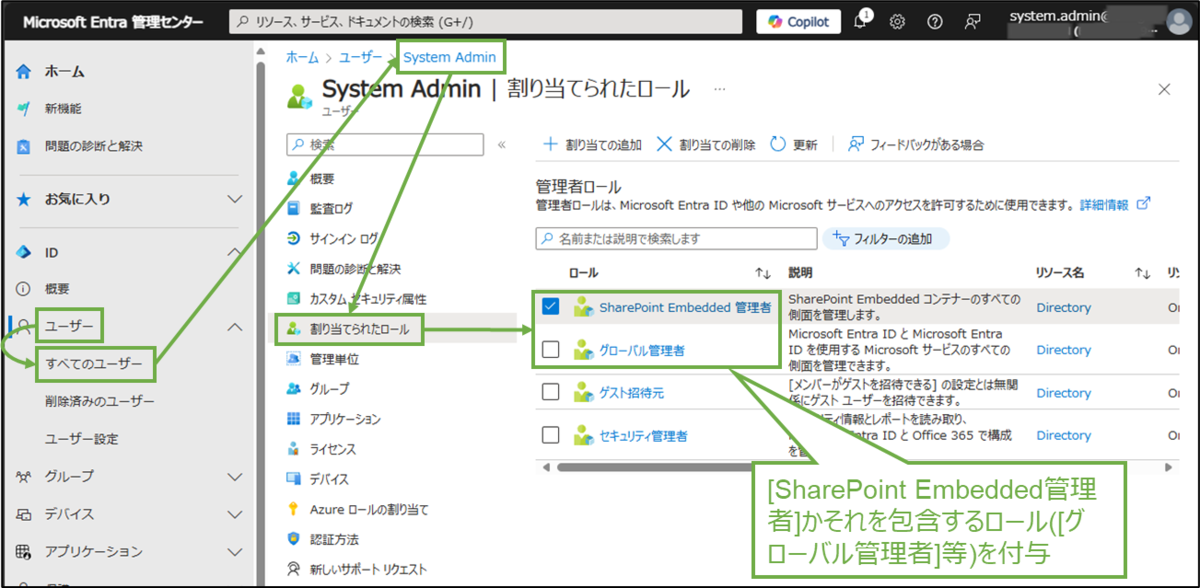Click the System Admin breadcrumb link

(x=450, y=58)
